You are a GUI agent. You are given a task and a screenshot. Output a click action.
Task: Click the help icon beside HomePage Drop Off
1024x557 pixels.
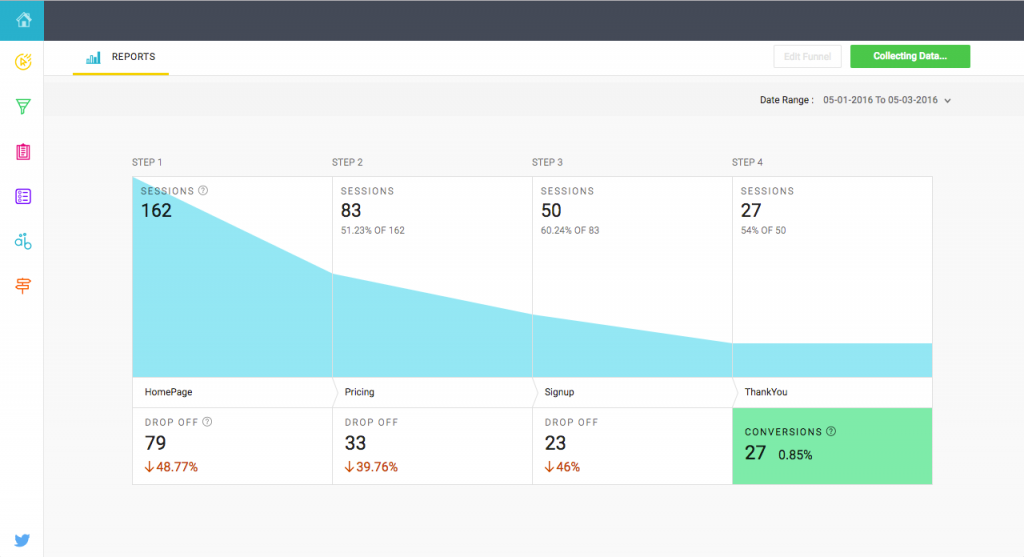207,422
